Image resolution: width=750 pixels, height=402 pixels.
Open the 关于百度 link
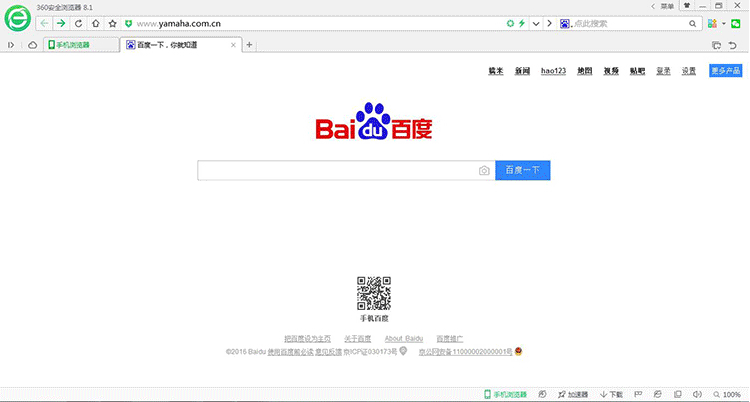click(358, 339)
